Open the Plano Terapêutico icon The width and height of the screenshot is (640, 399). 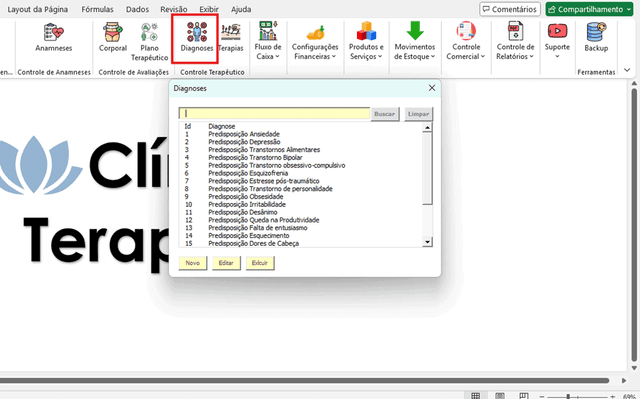(149, 42)
